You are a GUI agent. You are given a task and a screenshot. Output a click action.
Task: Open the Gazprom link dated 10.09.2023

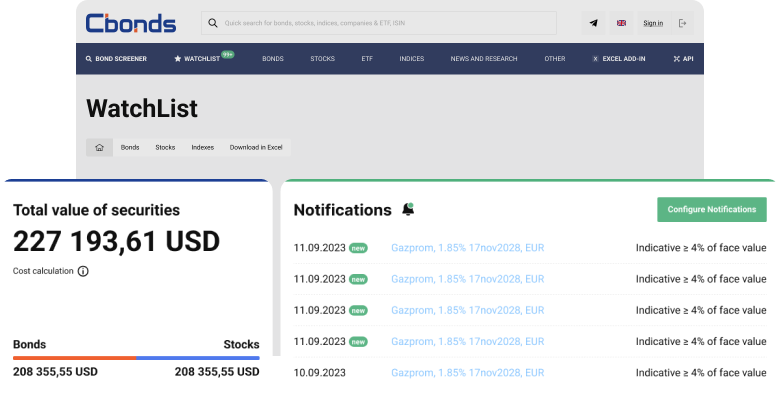(x=468, y=373)
